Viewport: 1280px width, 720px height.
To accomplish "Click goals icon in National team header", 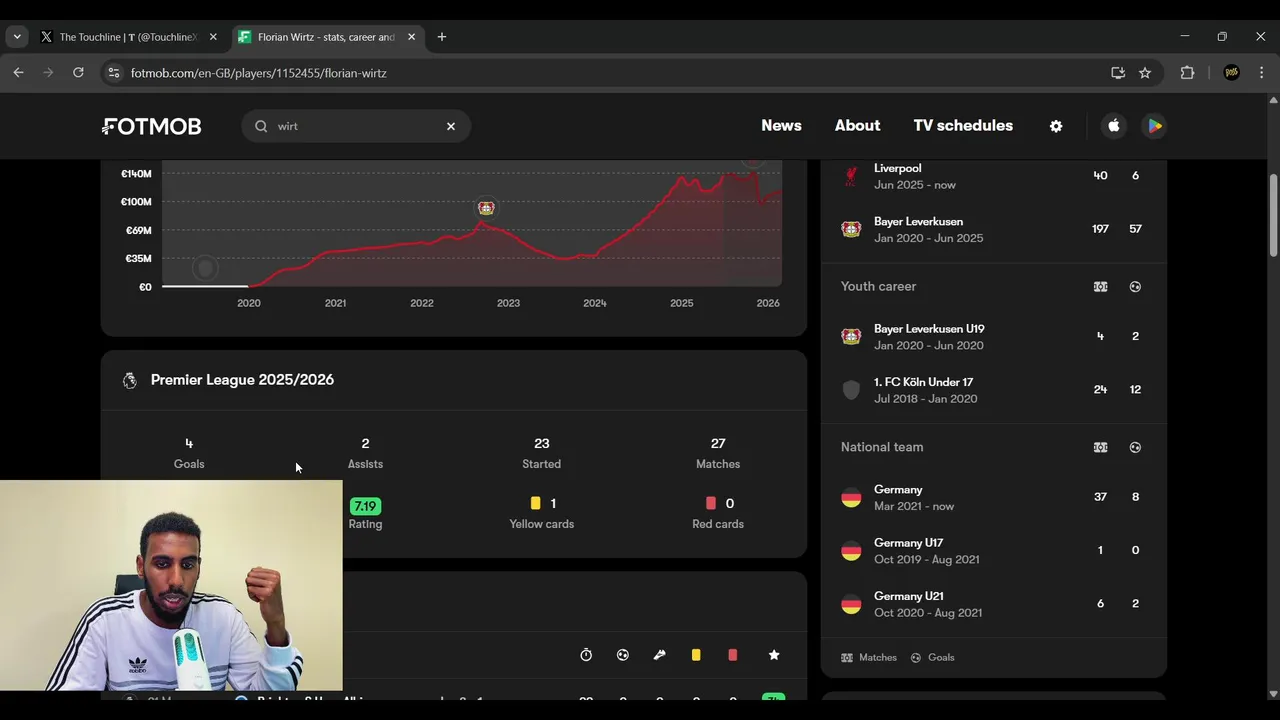I will [x=1135, y=447].
